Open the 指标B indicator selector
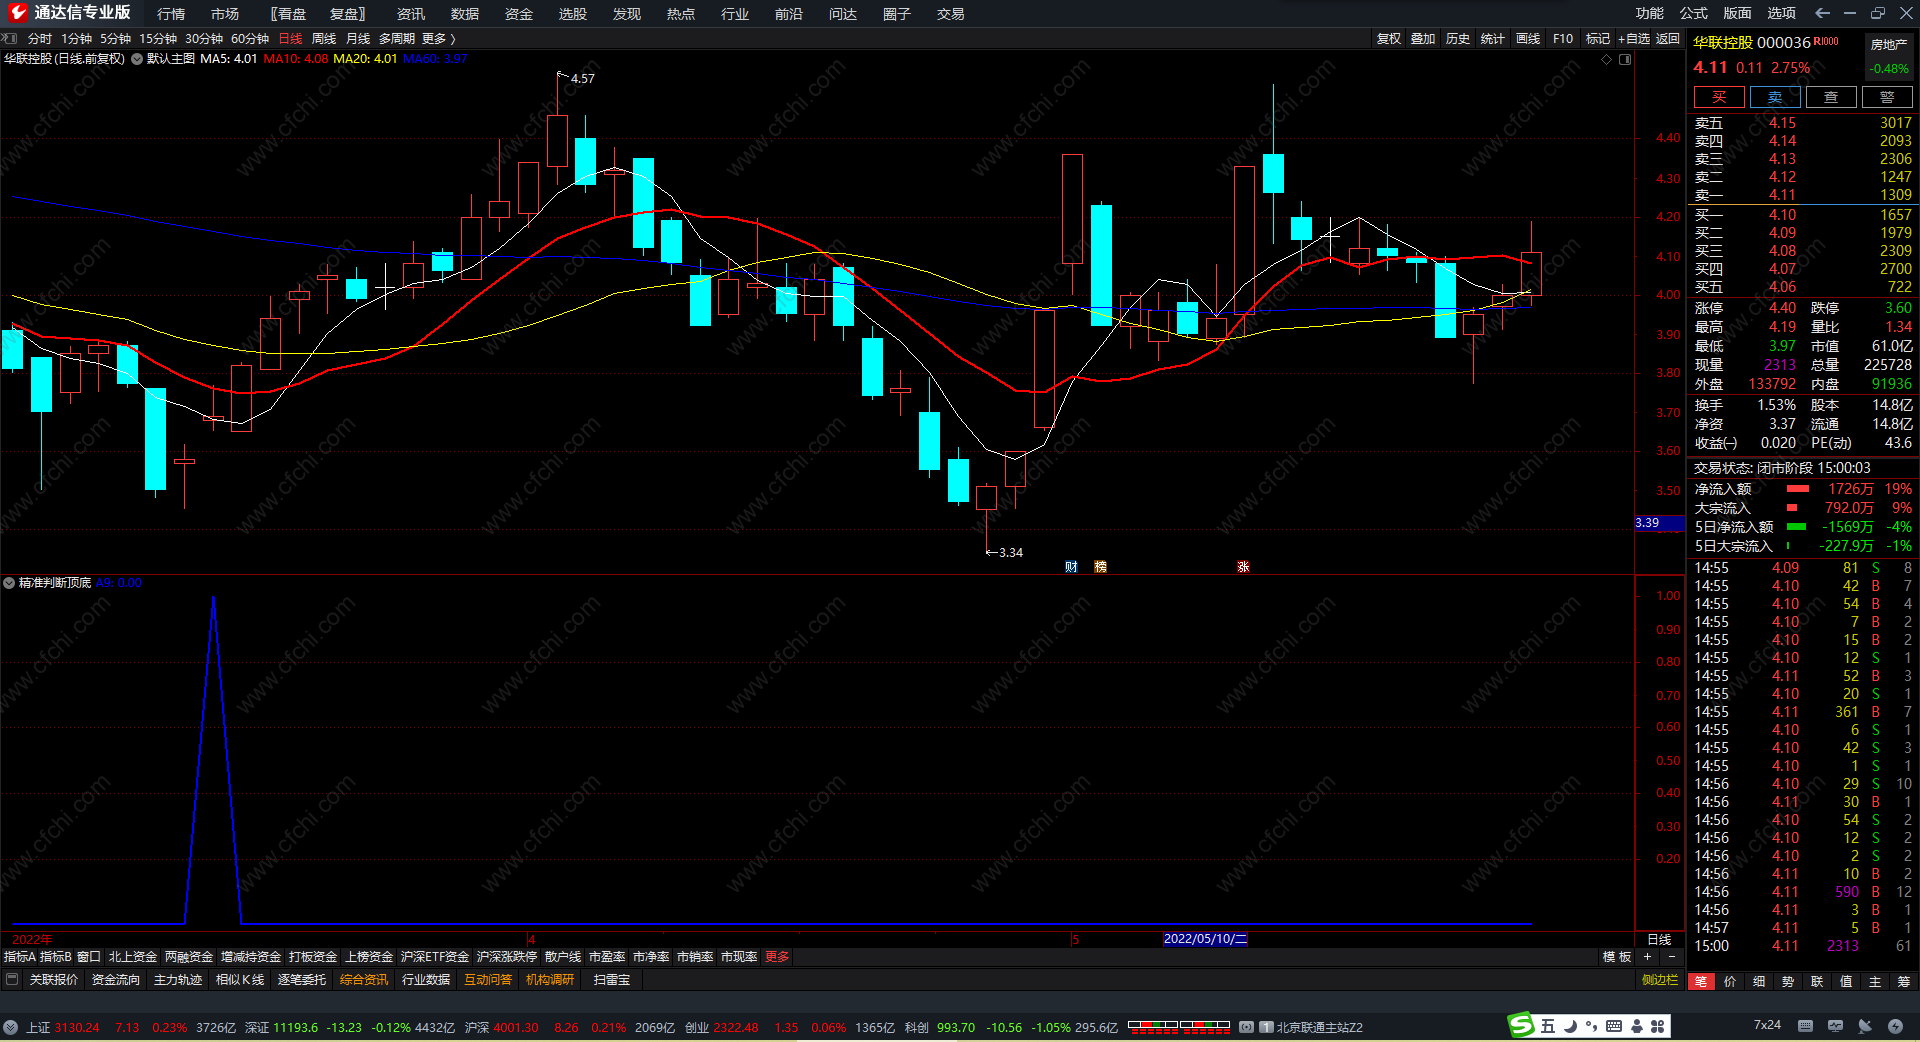The height and width of the screenshot is (1042, 1920). (x=56, y=957)
